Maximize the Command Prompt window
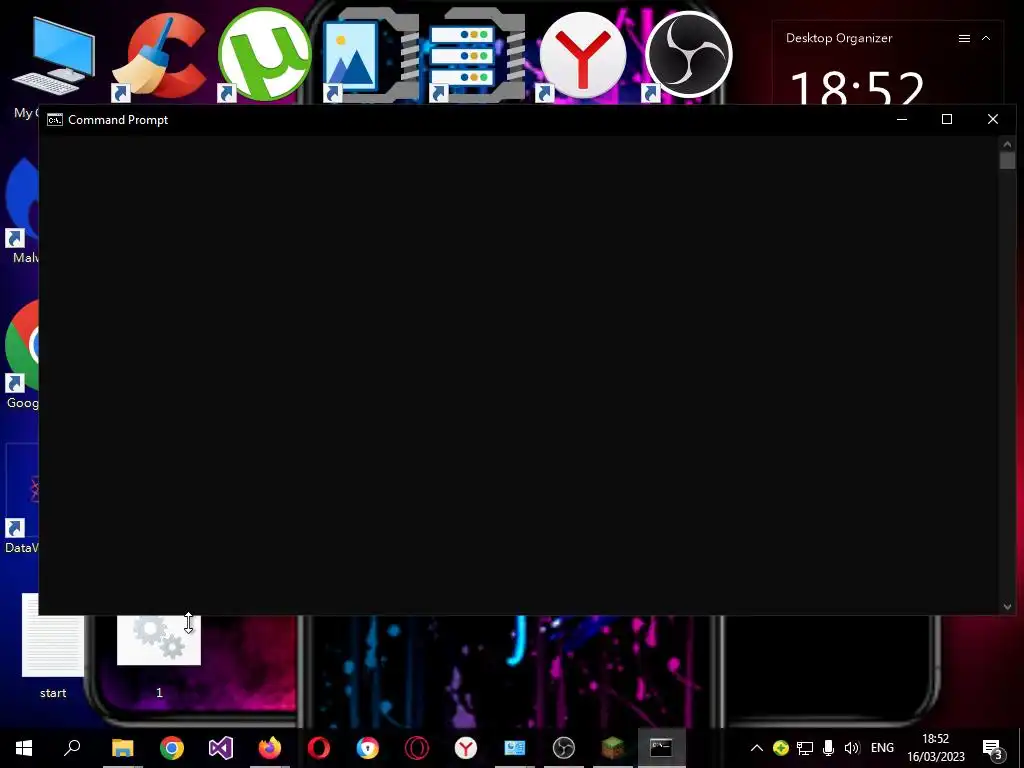Viewport: 1024px width, 768px height. tap(947, 120)
